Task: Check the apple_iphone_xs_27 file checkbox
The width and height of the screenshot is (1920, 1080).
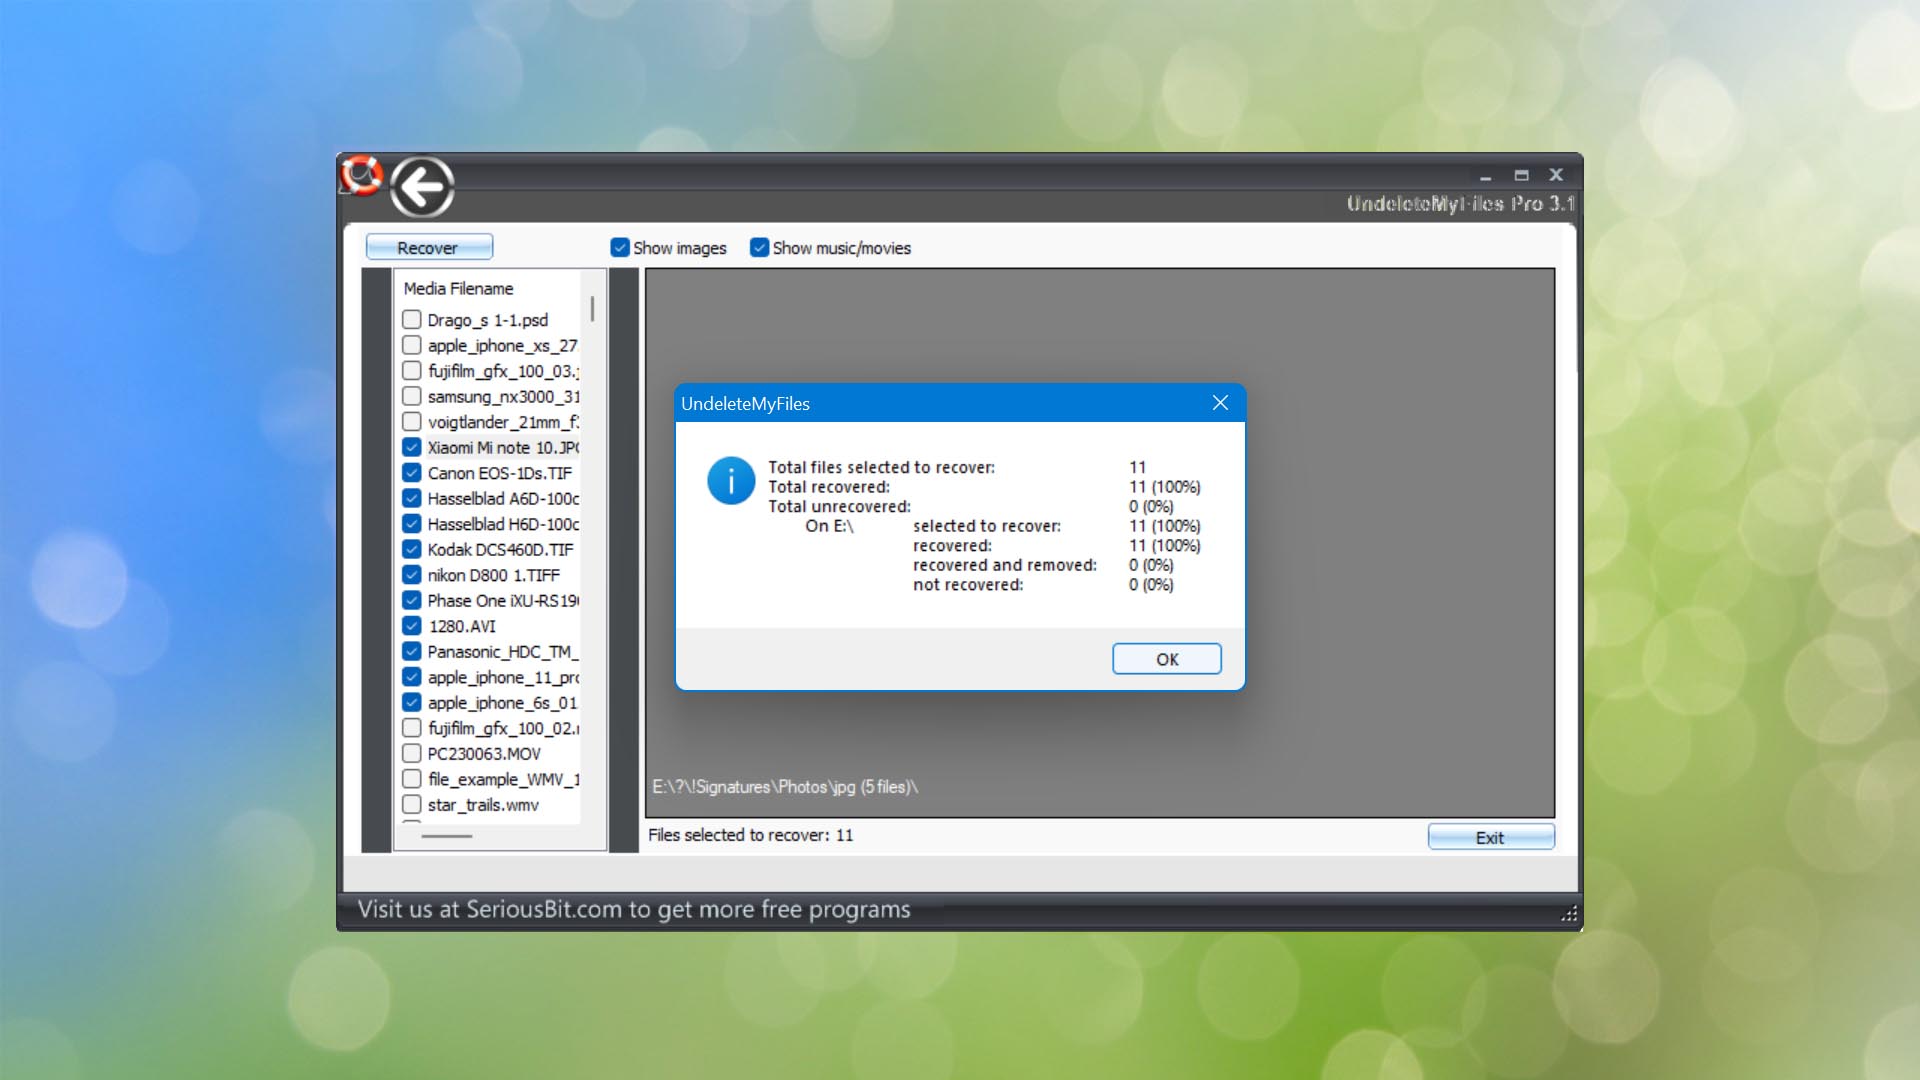Action: click(x=411, y=345)
